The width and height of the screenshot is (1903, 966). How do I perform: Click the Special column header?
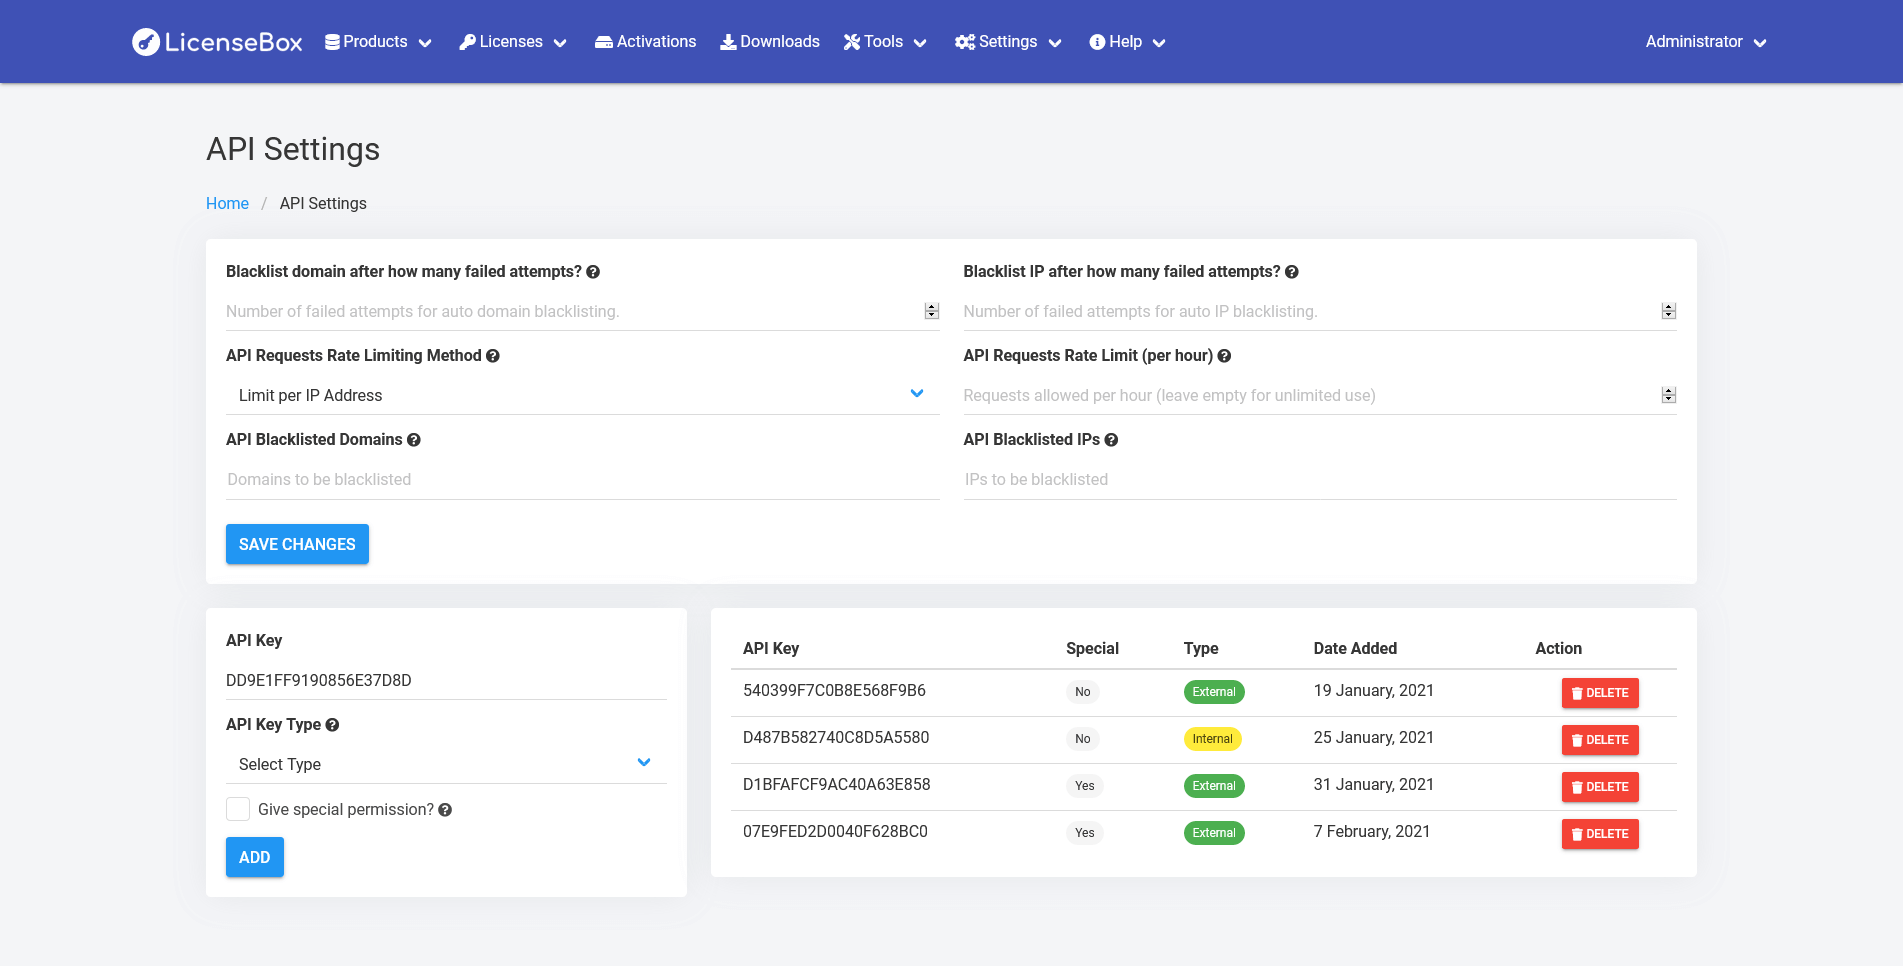pyautogui.click(x=1092, y=648)
